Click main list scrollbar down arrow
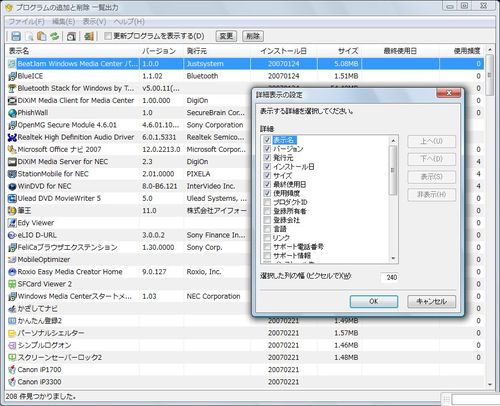Screen dimensions: 500x406 [x=490, y=384]
